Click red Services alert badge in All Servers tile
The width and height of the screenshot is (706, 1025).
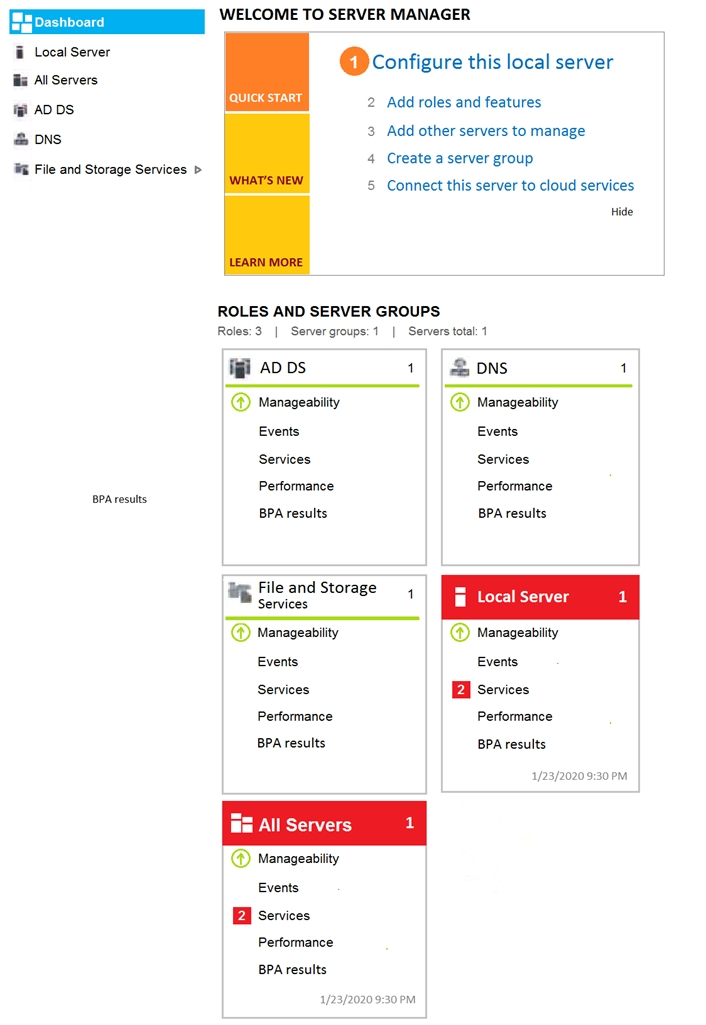click(x=242, y=915)
